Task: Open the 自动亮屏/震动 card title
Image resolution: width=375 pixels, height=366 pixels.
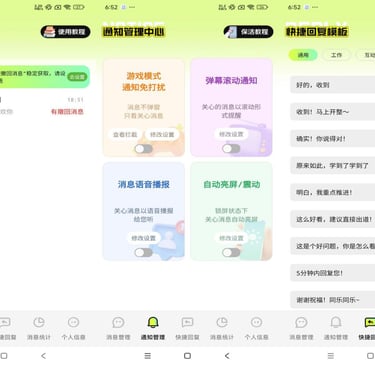Action: [232, 184]
